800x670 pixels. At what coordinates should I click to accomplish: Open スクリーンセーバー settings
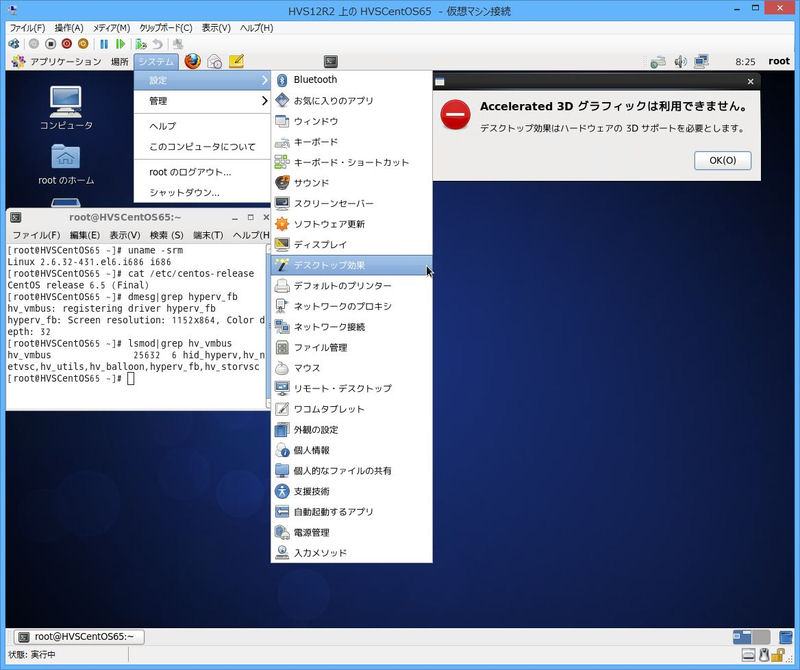point(352,203)
